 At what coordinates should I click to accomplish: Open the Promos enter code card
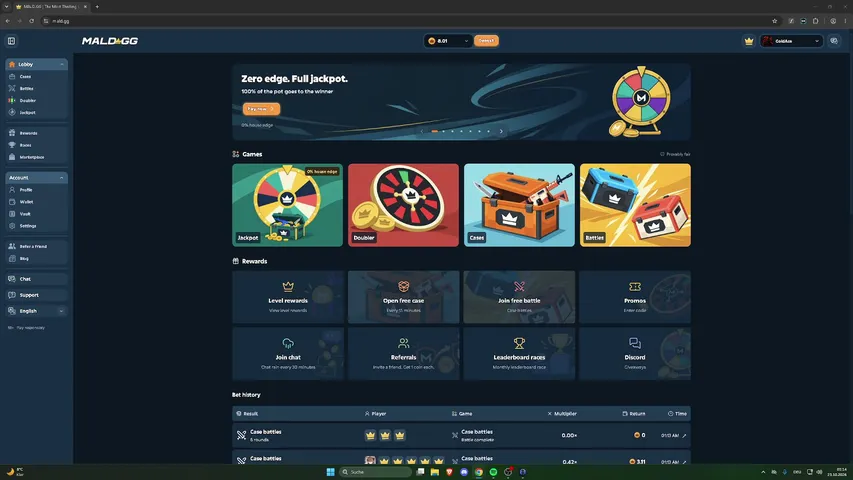click(x=635, y=297)
